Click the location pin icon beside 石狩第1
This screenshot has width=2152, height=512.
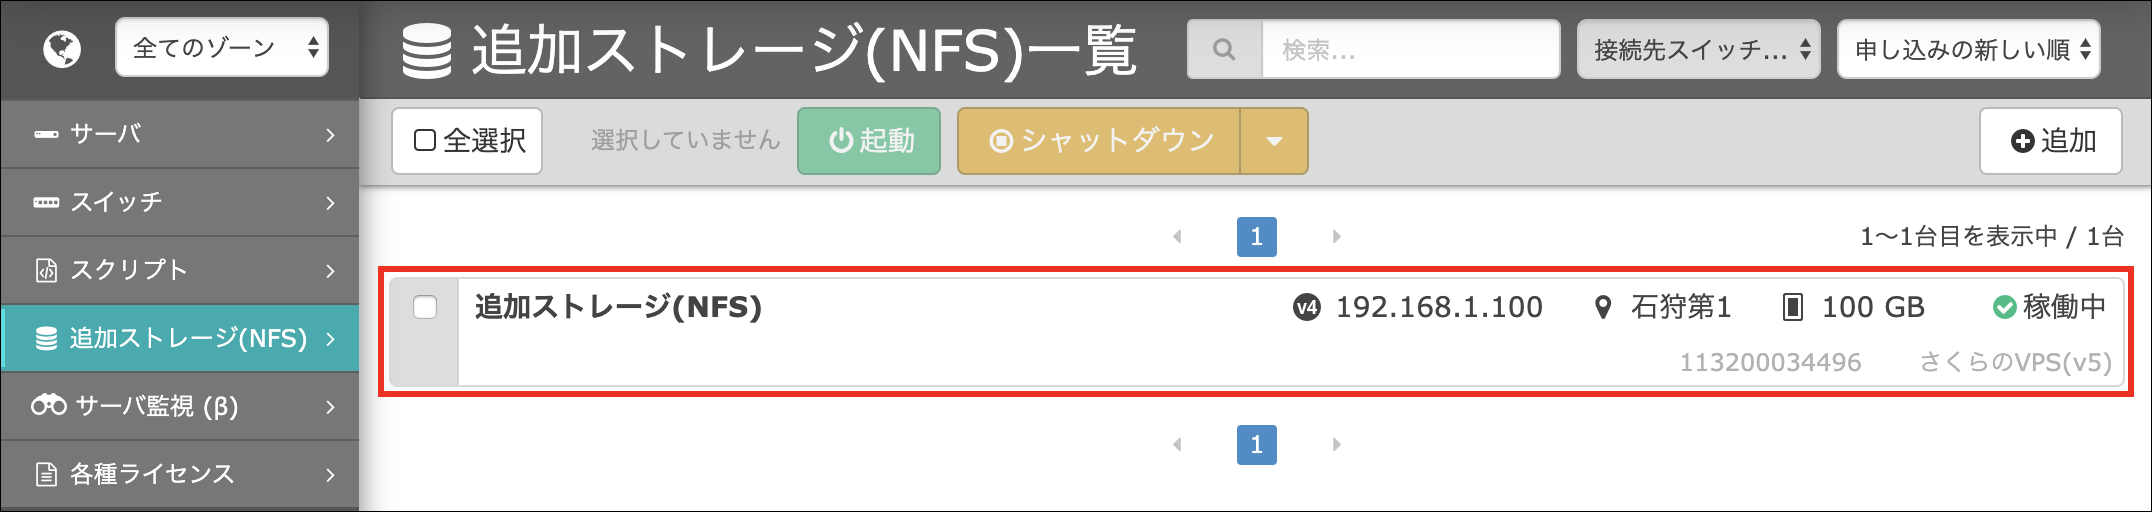click(1603, 307)
